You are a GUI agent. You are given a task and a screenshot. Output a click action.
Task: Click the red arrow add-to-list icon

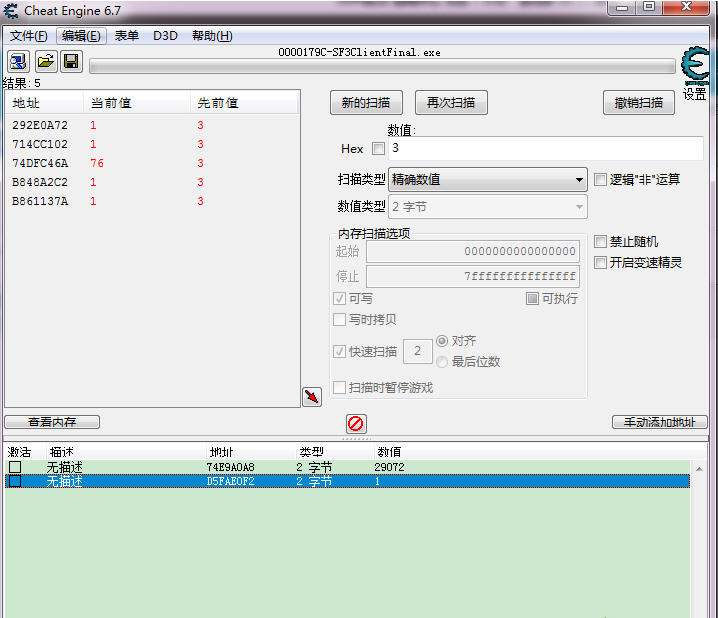312,397
